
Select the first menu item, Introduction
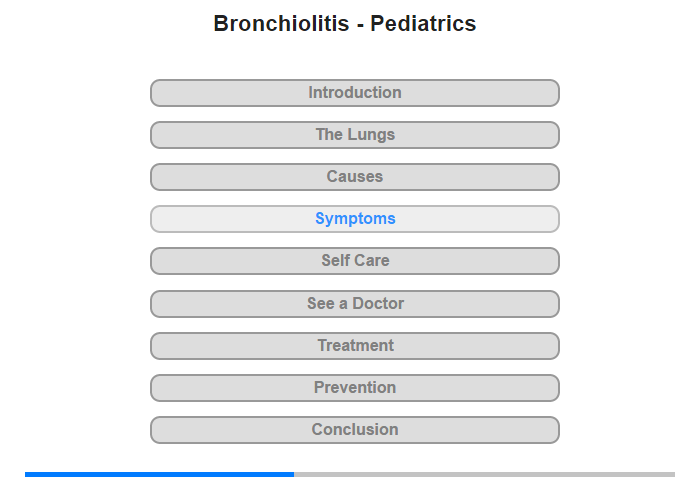[354, 93]
